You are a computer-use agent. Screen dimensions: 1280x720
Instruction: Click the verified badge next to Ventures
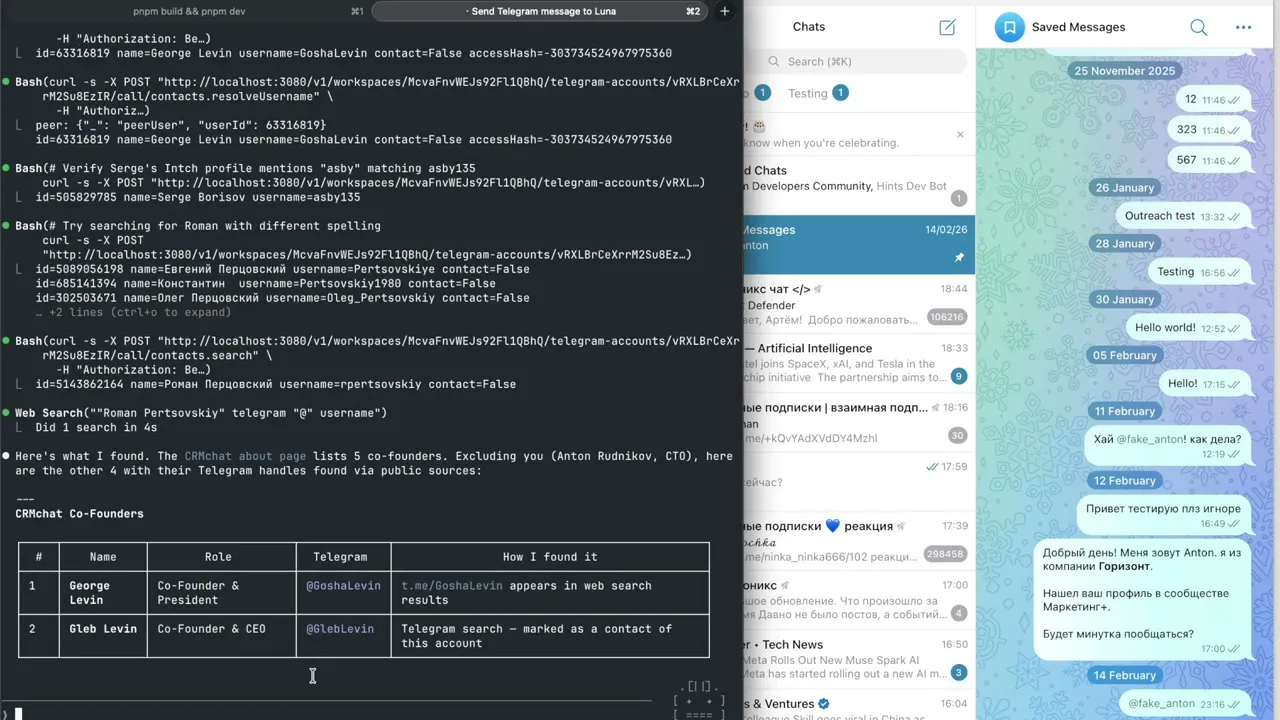tap(824, 704)
